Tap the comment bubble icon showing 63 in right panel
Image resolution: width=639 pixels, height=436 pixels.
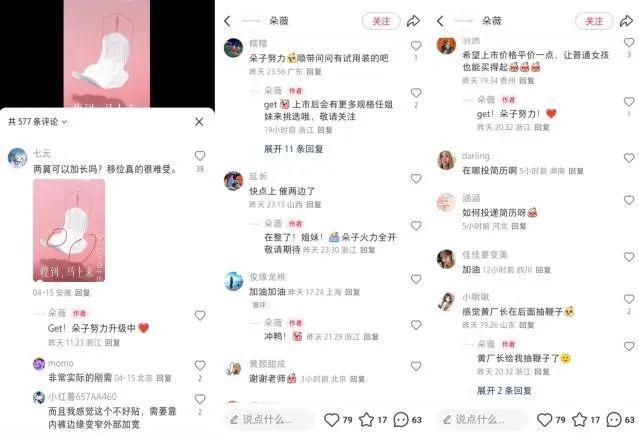[x=614, y=419]
